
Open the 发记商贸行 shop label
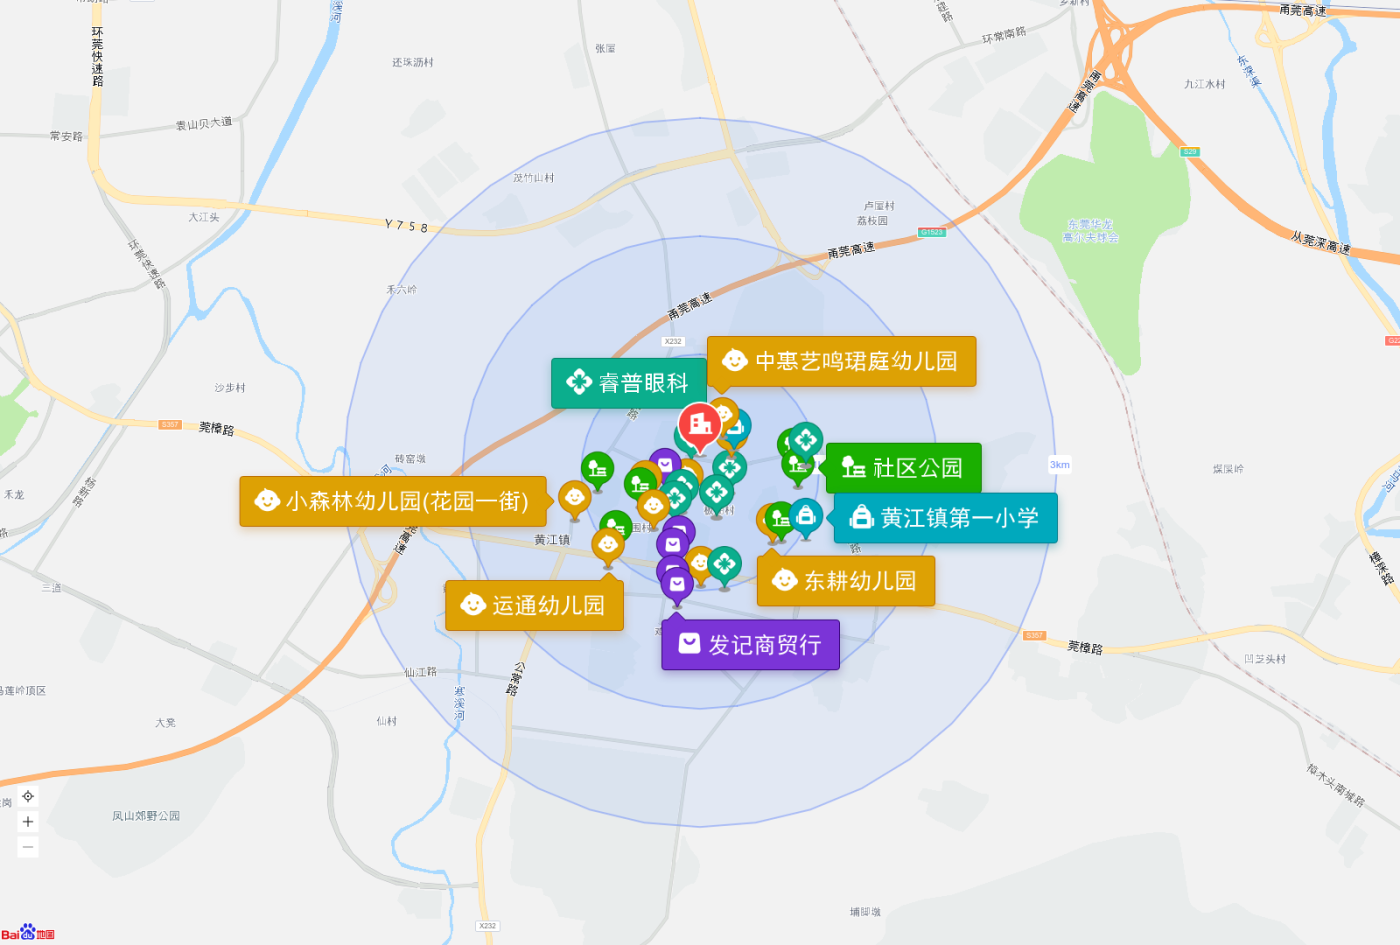point(750,645)
